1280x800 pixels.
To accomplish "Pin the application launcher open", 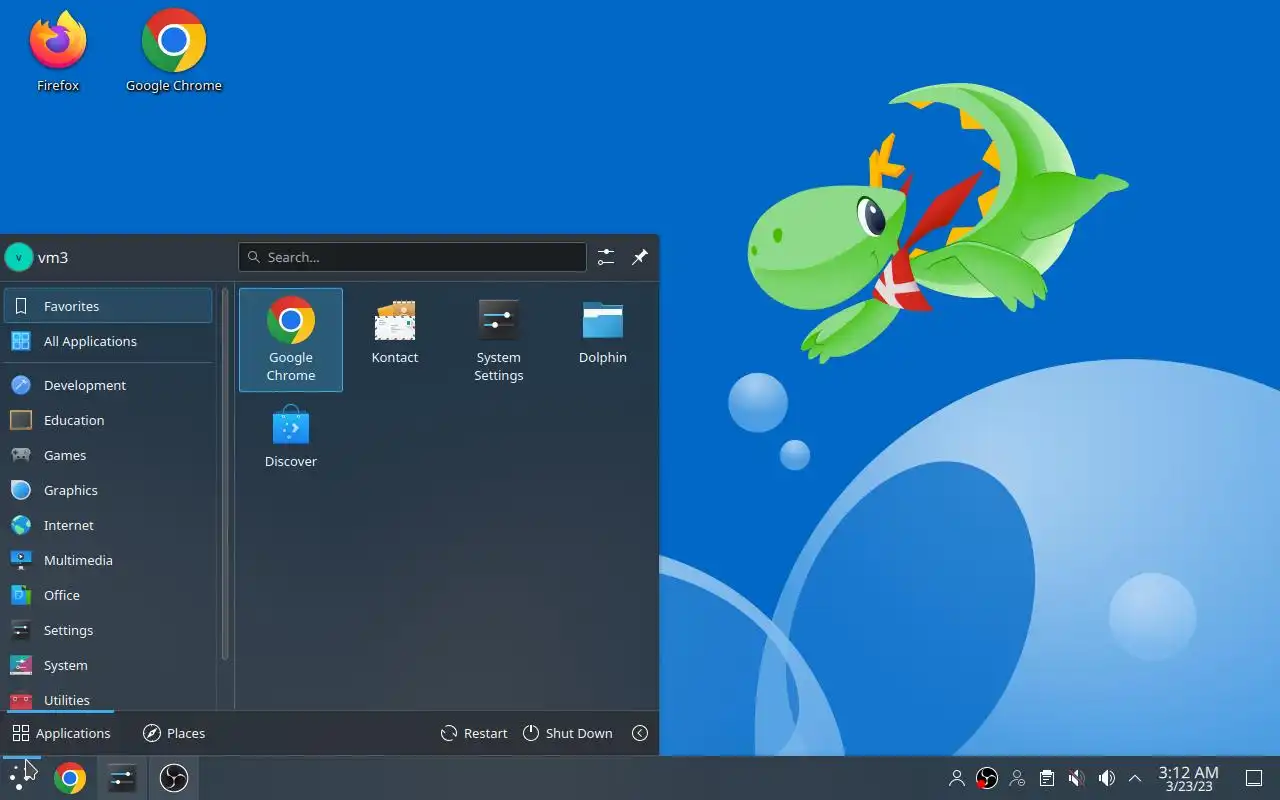I will pyautogui.click(x=640, y=257).
